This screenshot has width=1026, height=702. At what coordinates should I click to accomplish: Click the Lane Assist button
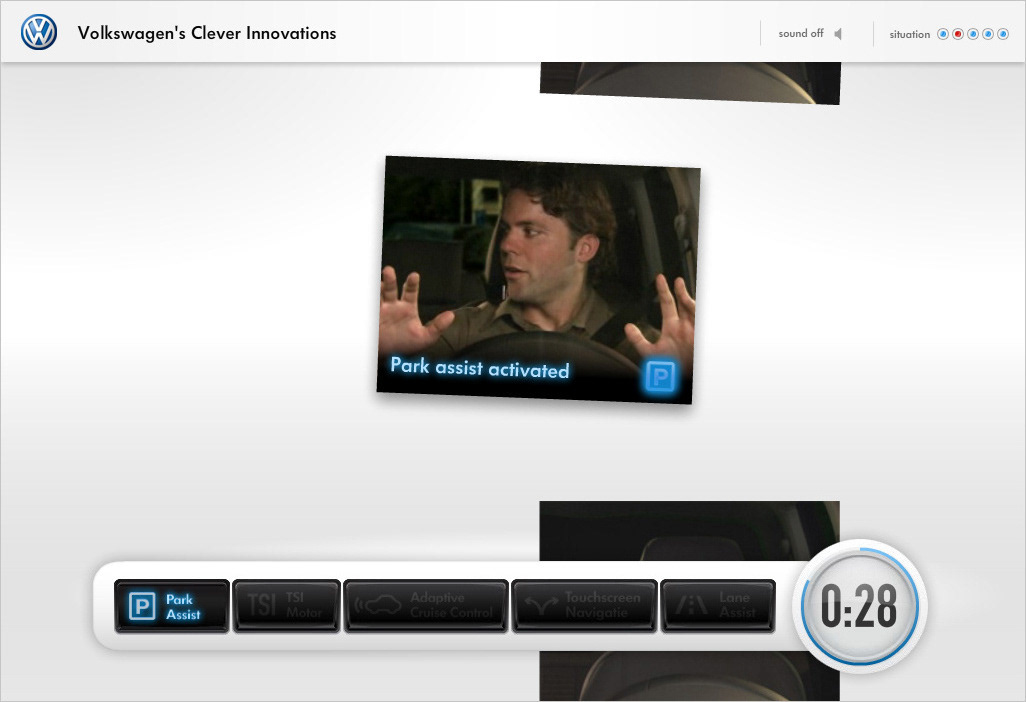pos(718,606)
